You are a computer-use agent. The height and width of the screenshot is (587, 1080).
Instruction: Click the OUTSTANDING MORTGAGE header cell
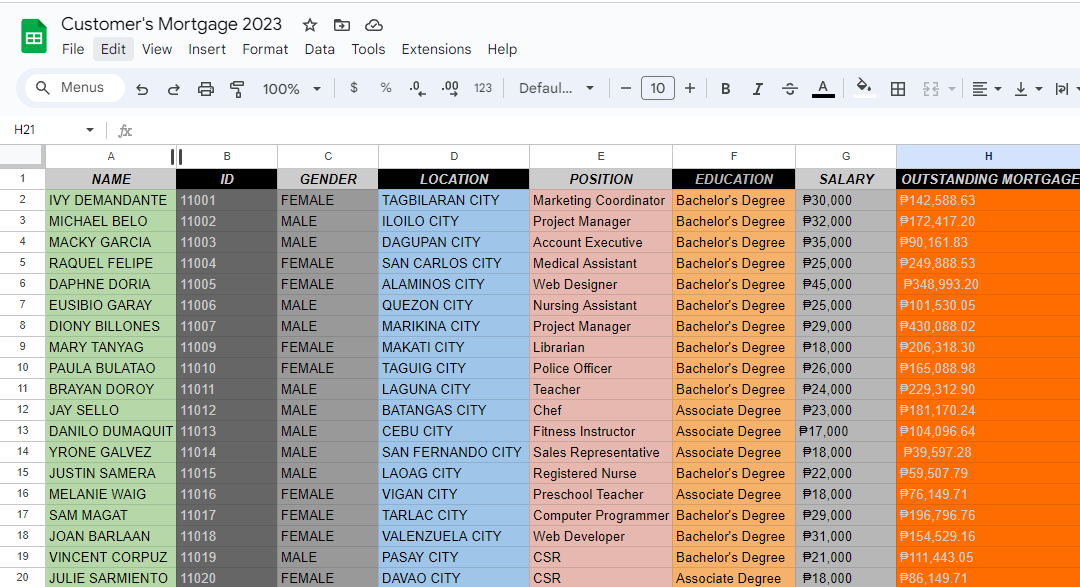point(988,179)
